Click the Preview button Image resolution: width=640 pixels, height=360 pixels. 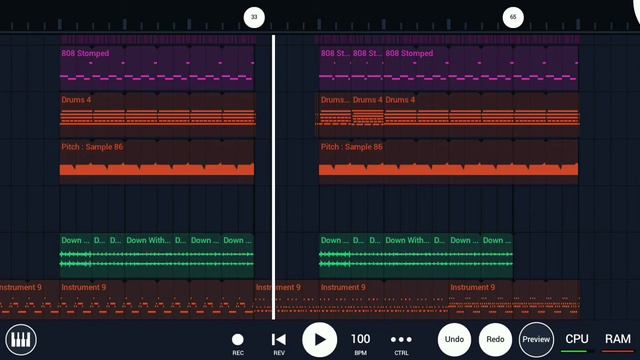point(536,340)
